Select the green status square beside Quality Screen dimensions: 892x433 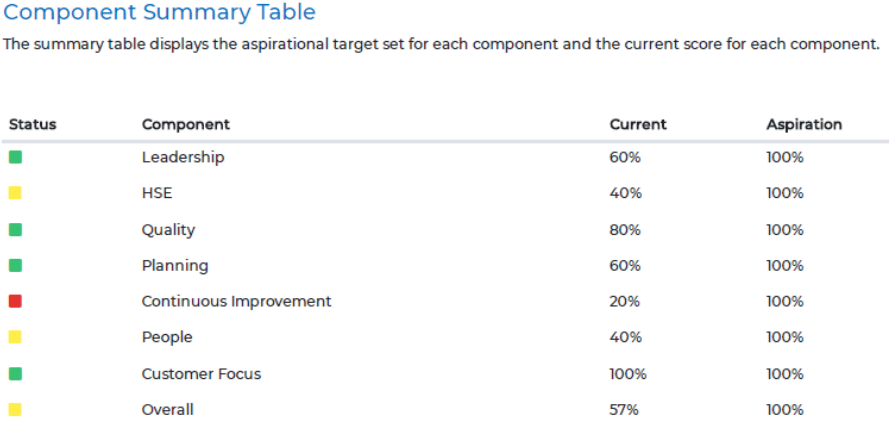click(15, 229)
